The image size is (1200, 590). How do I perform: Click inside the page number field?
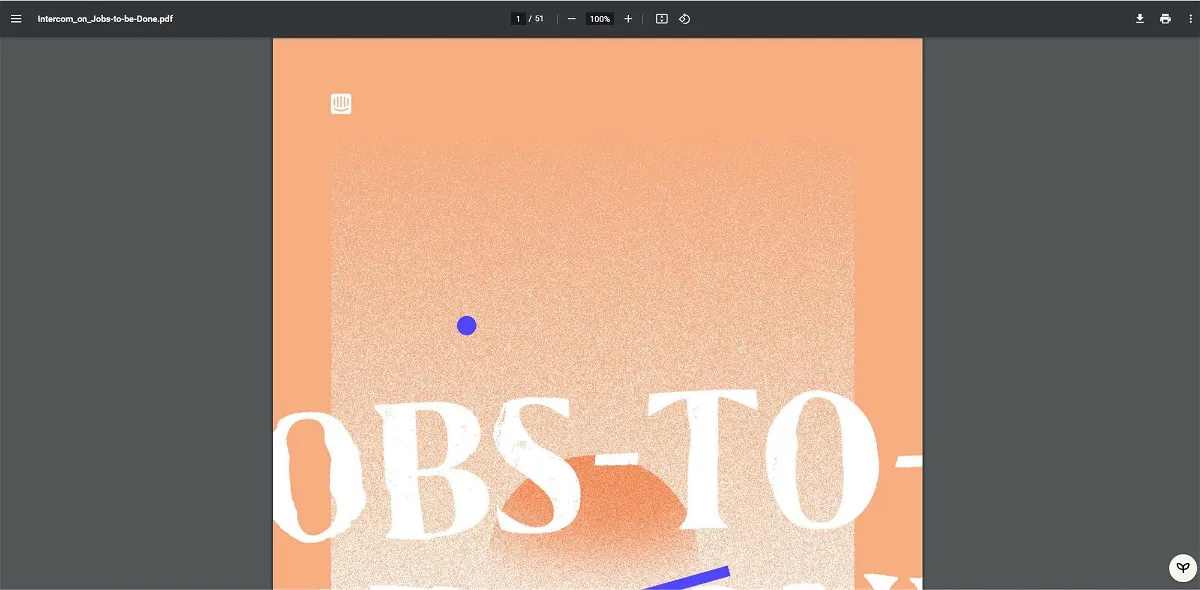518,18
